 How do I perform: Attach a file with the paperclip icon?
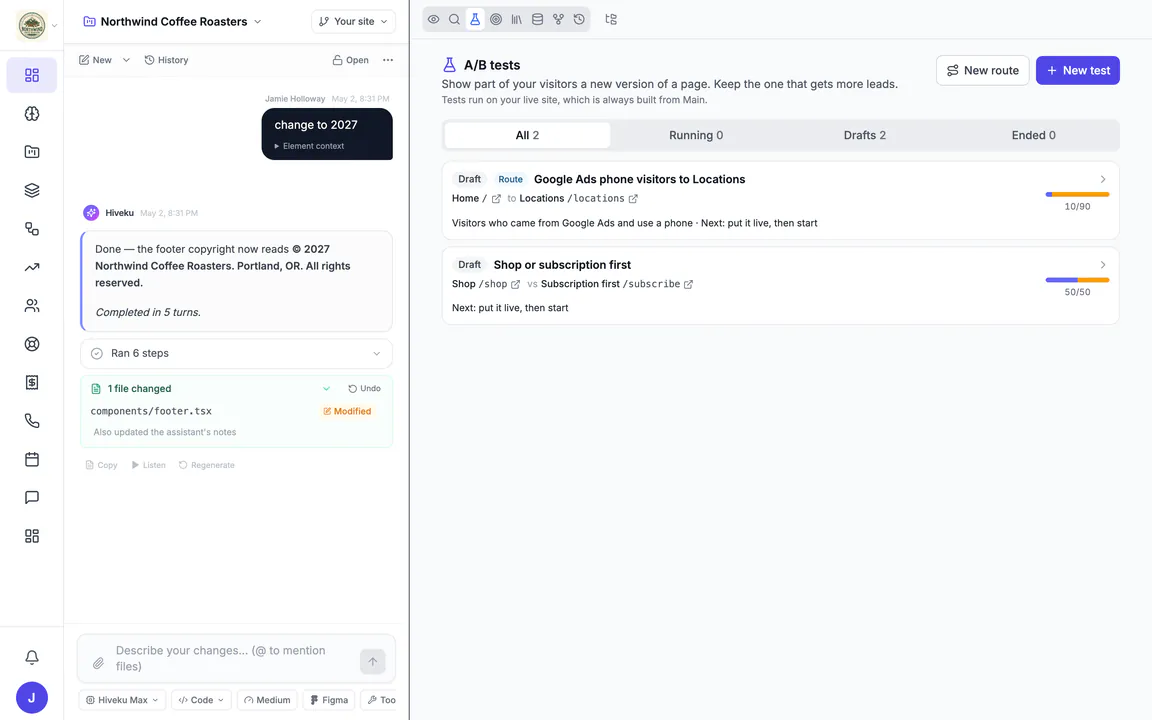coord(98,663)
